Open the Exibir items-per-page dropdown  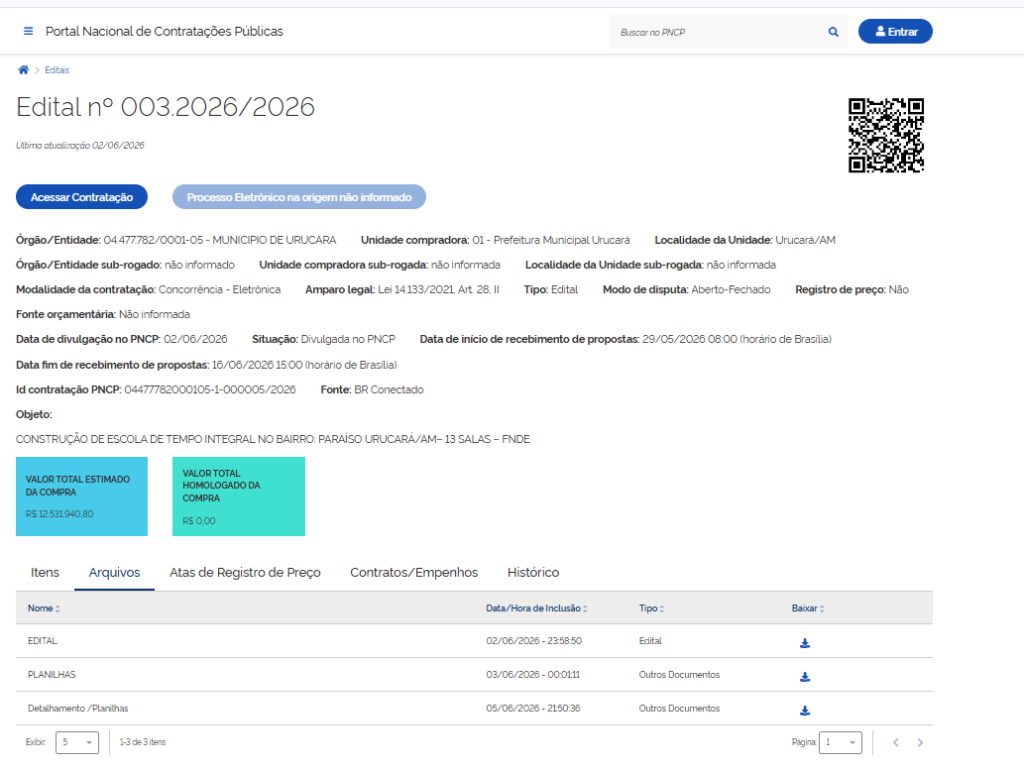coord(77,742)
